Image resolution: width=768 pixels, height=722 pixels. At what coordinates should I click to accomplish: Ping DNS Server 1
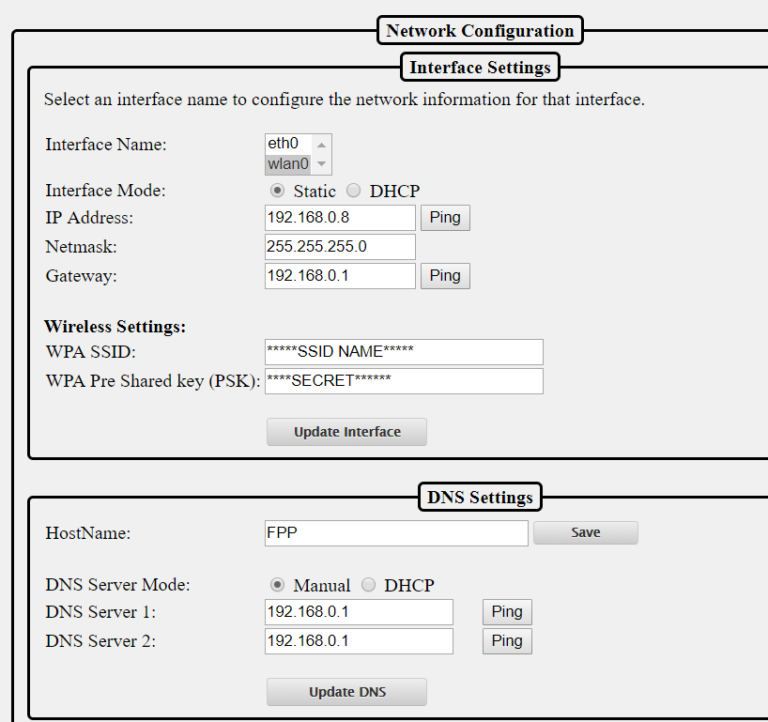click(x=506, y=612)
